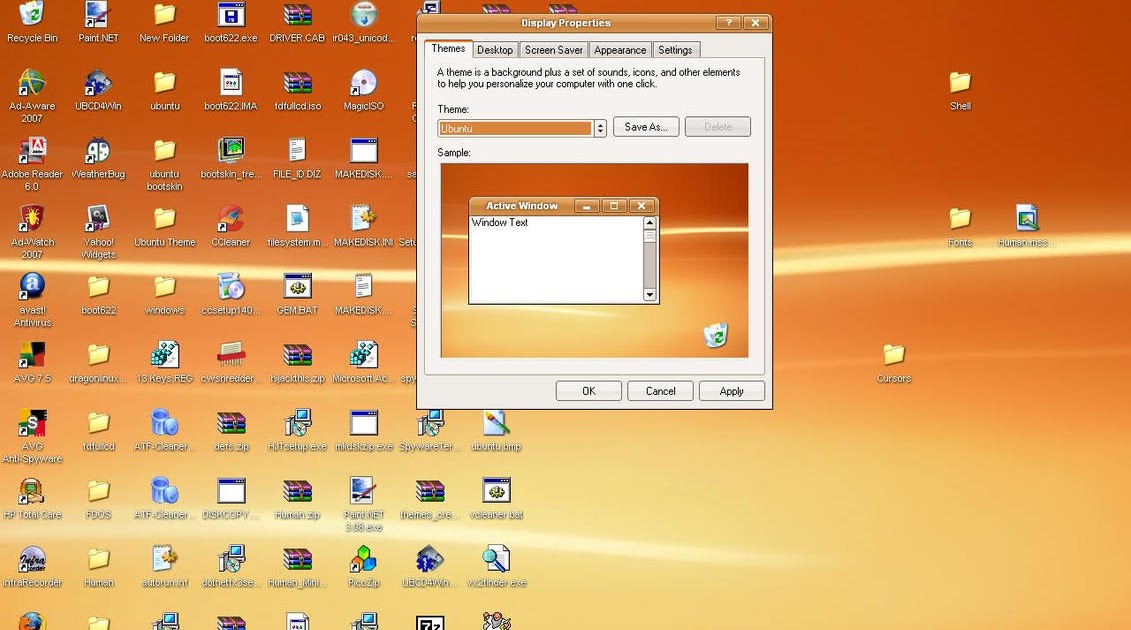Screen dimensions: 1131x630
Task: Click the HJTsetup.exe installer icon
Action: coord(297,423)
